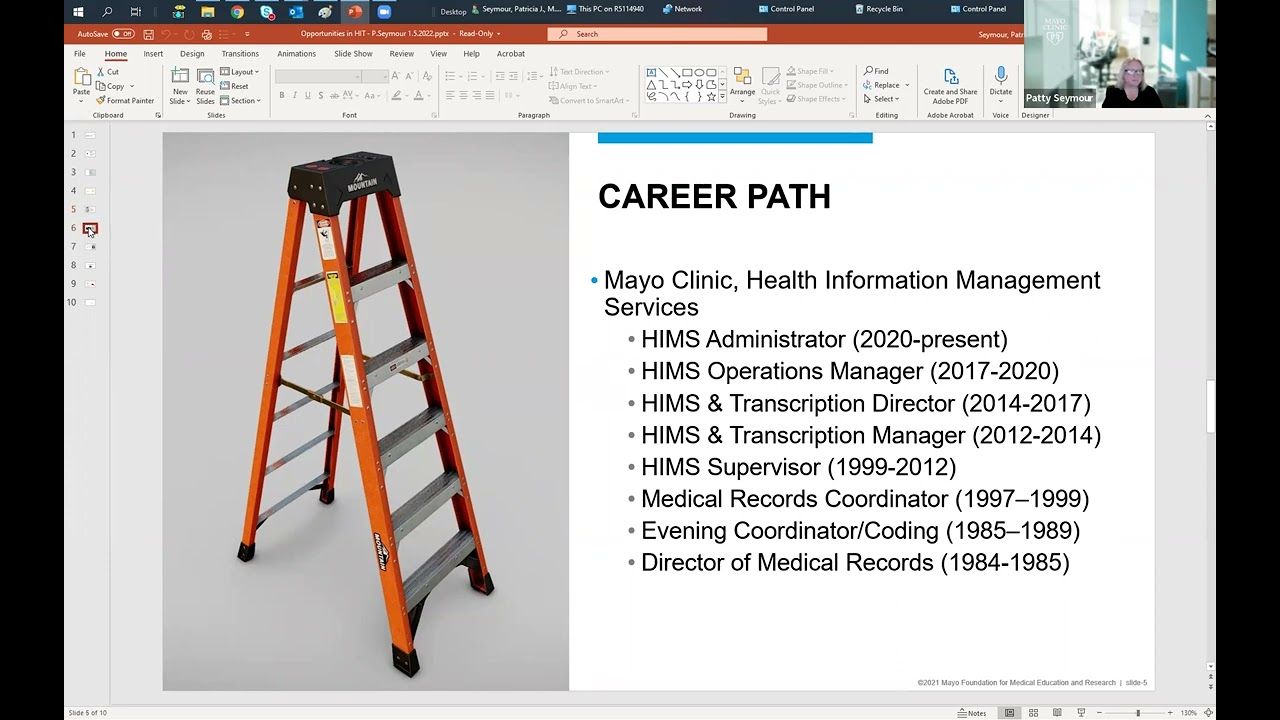Open the Windows Start menu
The width and height of the screenshot is (1280, 720).
click(79, 12)
